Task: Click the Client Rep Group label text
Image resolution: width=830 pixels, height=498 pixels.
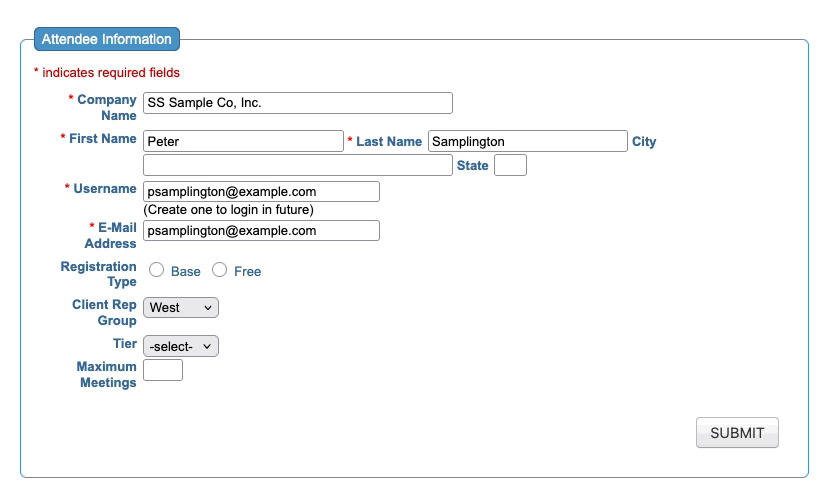Action: pyautogui.click(x=105, y=312)
